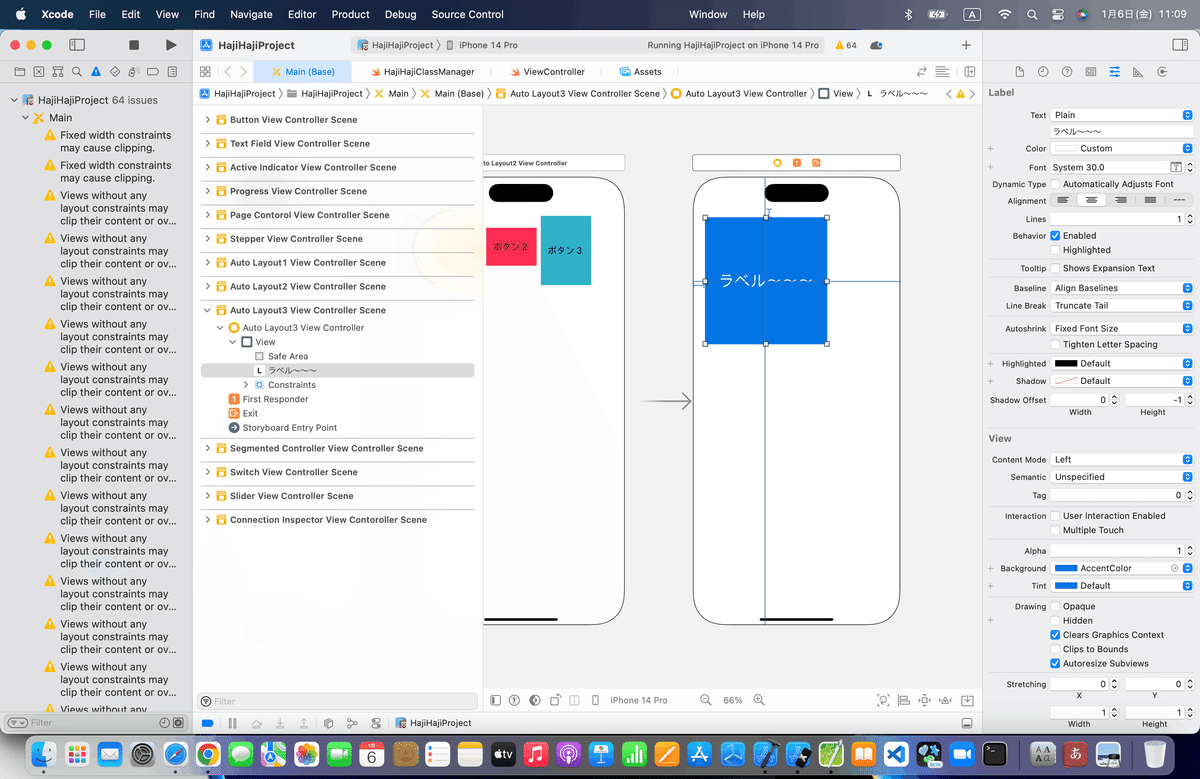Toggle Automatically Adjusts Font checkbox
1200x779 pixels.
click(x=1055, y=184)
